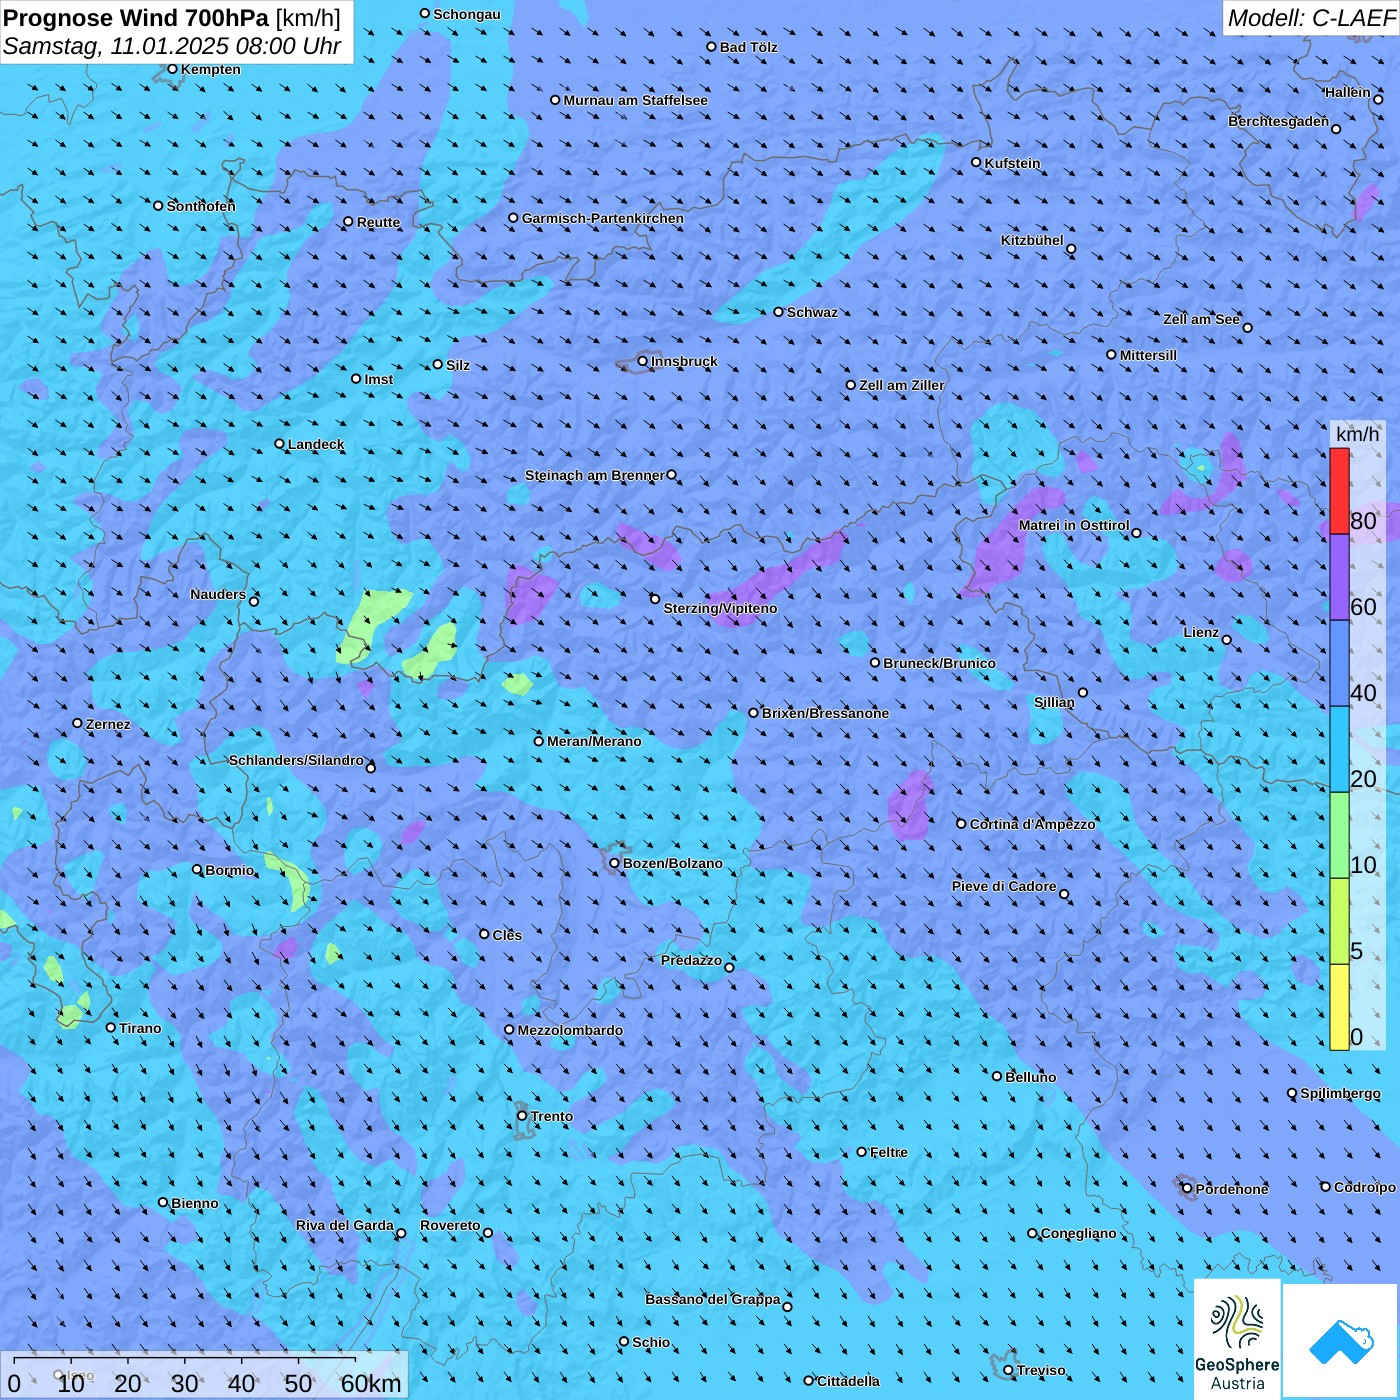Click the km/h legend heading
The height and width of the screenshot is (1400, 1400).
pos(1357,434)
